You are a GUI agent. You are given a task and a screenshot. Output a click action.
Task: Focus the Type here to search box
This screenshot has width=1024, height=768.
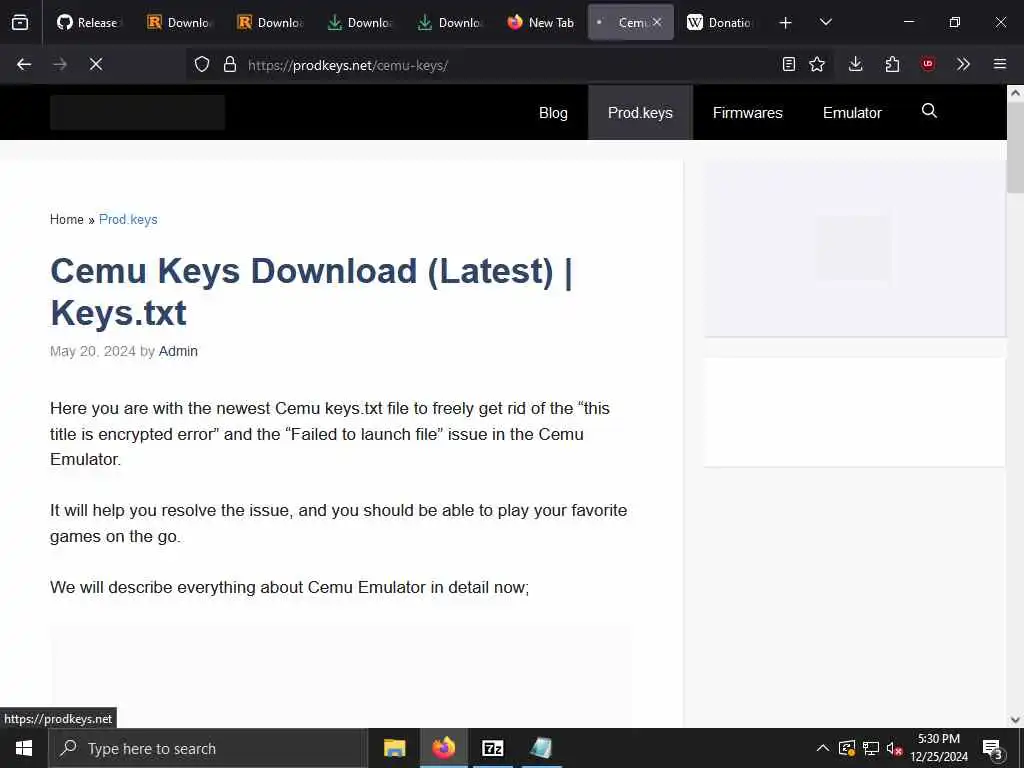click(x=208, y=748)
